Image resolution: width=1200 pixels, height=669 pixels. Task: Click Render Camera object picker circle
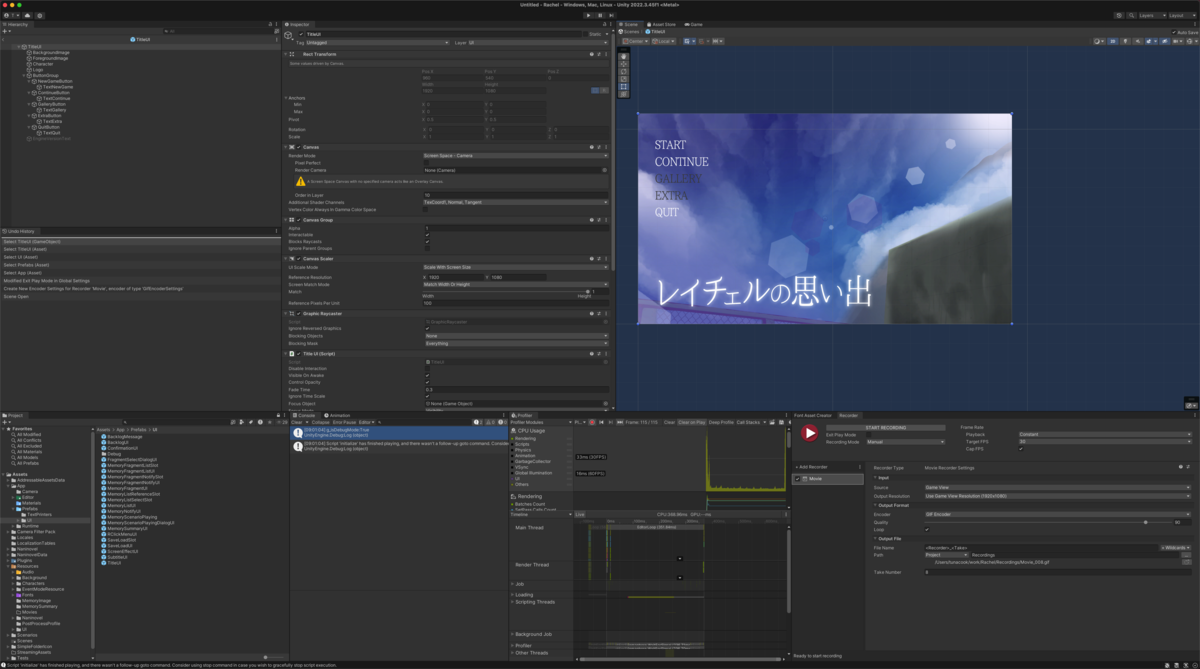coord(604,170)
